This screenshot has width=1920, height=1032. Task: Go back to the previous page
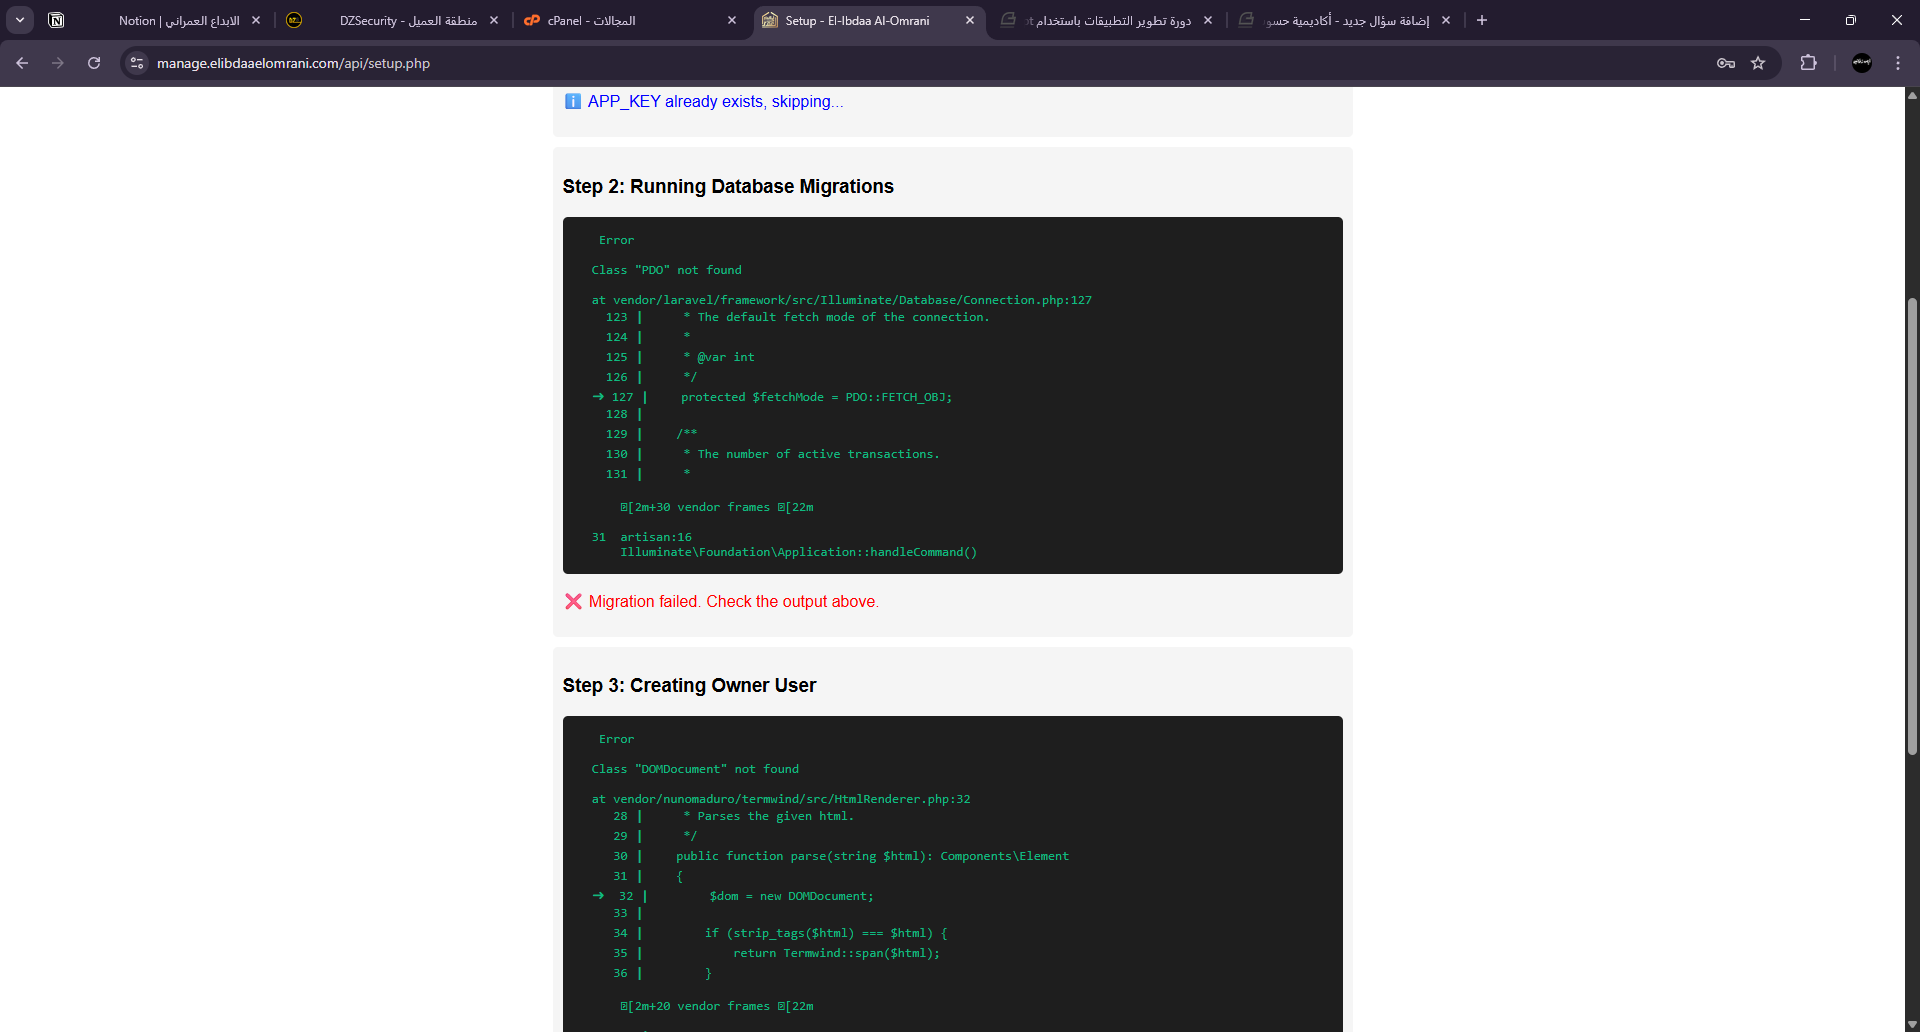22,63
